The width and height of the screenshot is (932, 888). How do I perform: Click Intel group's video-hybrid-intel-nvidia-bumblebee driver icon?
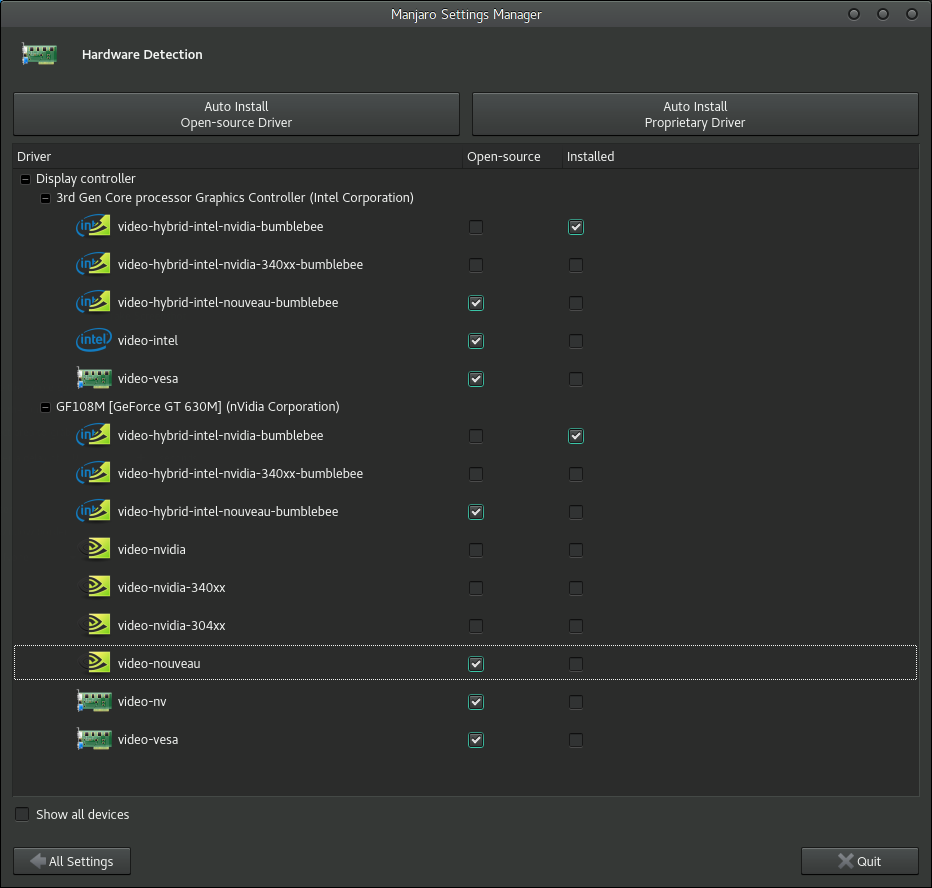tap(93, 226)
